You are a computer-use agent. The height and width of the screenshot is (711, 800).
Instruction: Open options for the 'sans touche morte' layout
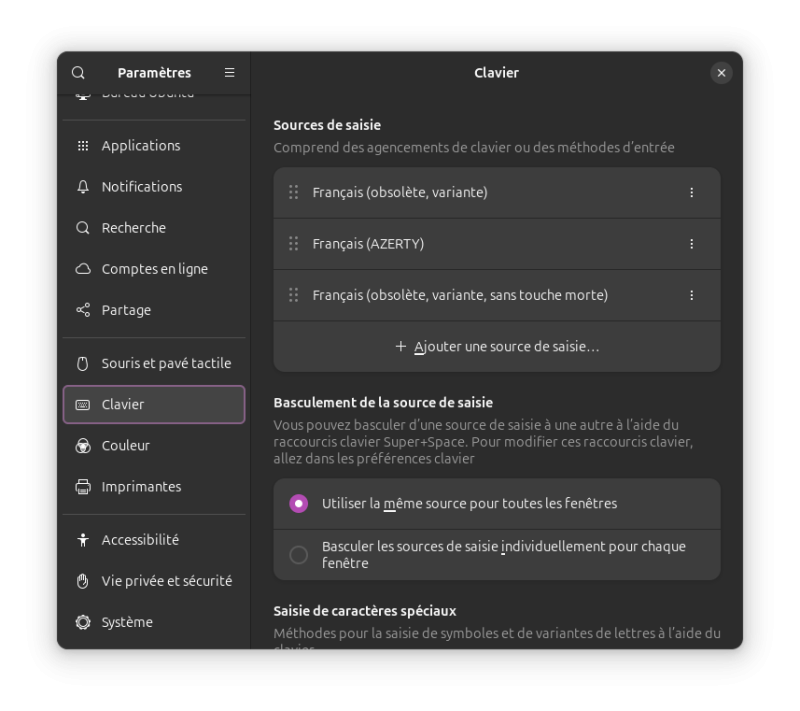(691, 295)
